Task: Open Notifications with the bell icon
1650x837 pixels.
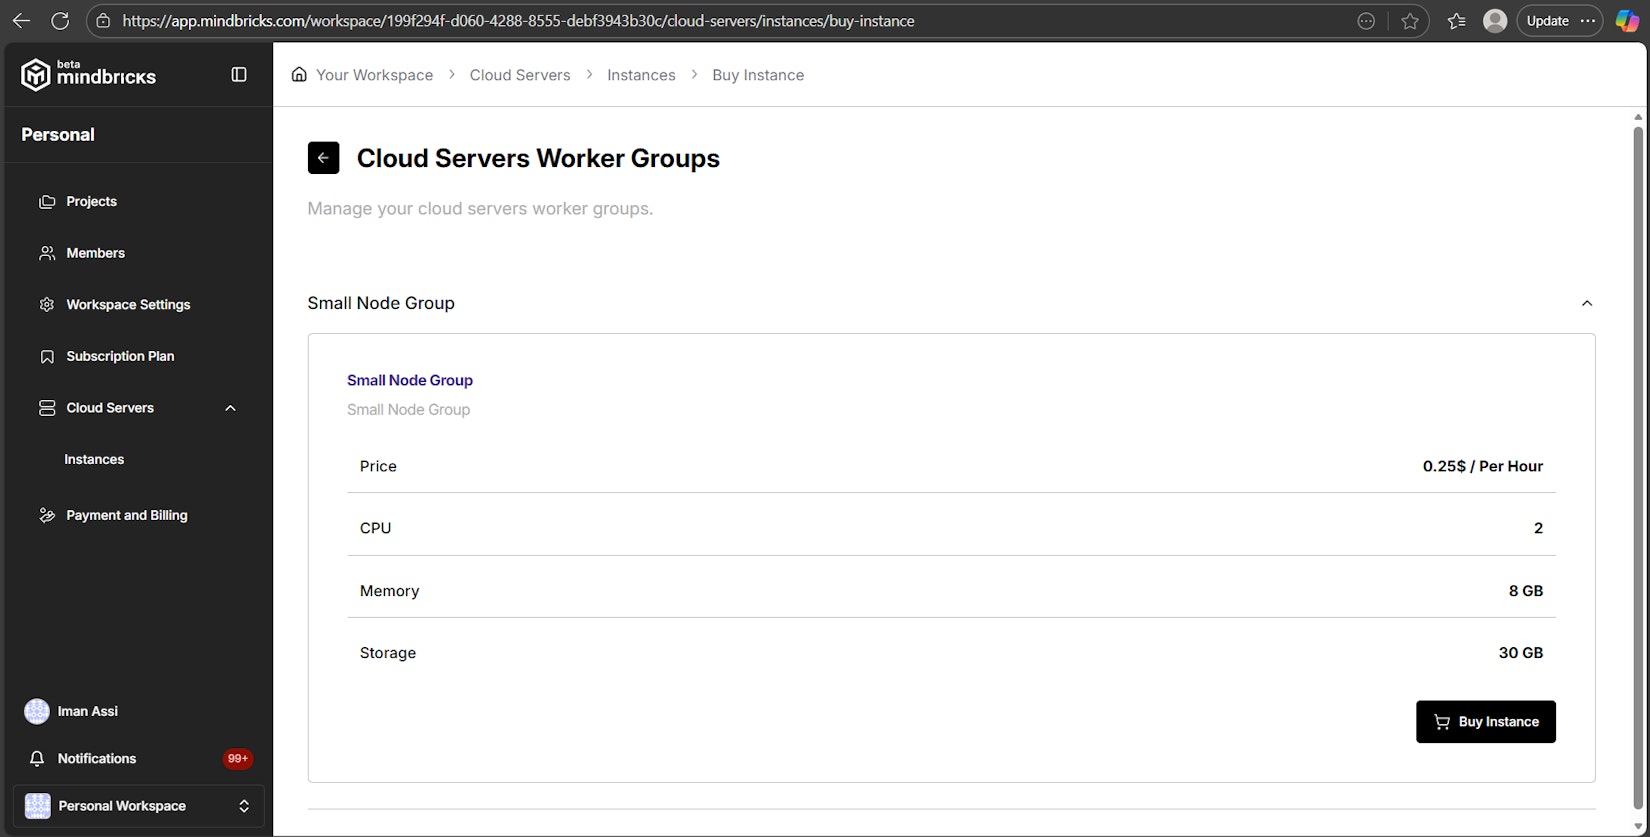Action: [x=37, y=758]
